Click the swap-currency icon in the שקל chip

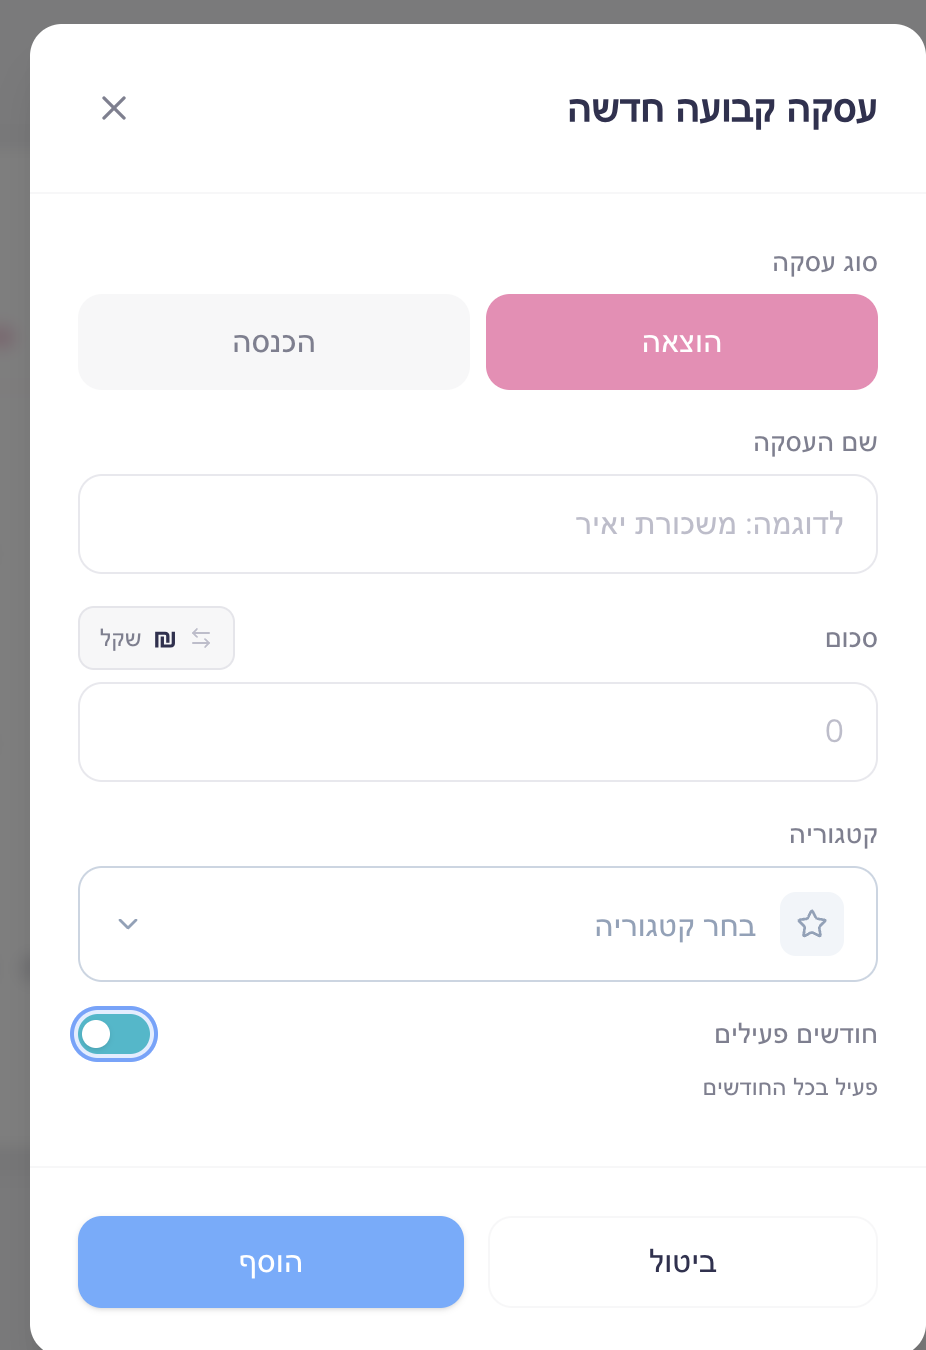coord(200,637)
